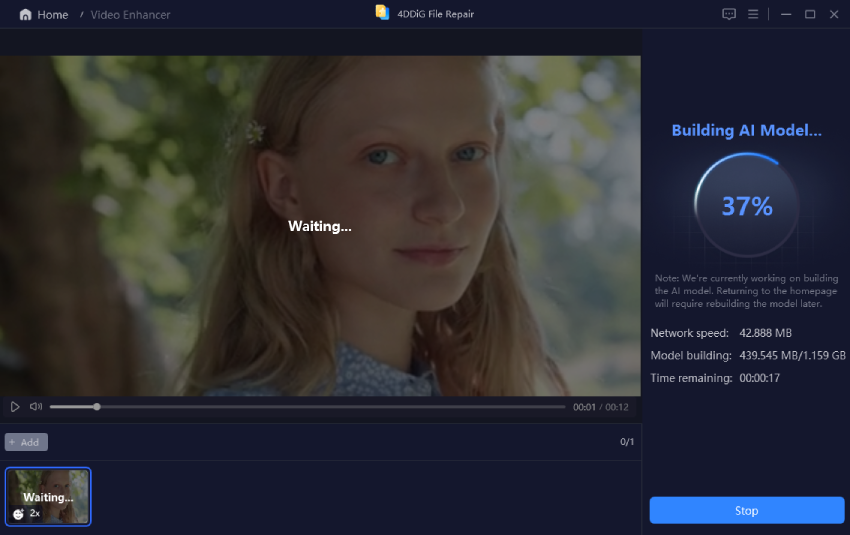Minimize the 4DDiG window
This screenshot has height=535, width=850.
(785, 14)
